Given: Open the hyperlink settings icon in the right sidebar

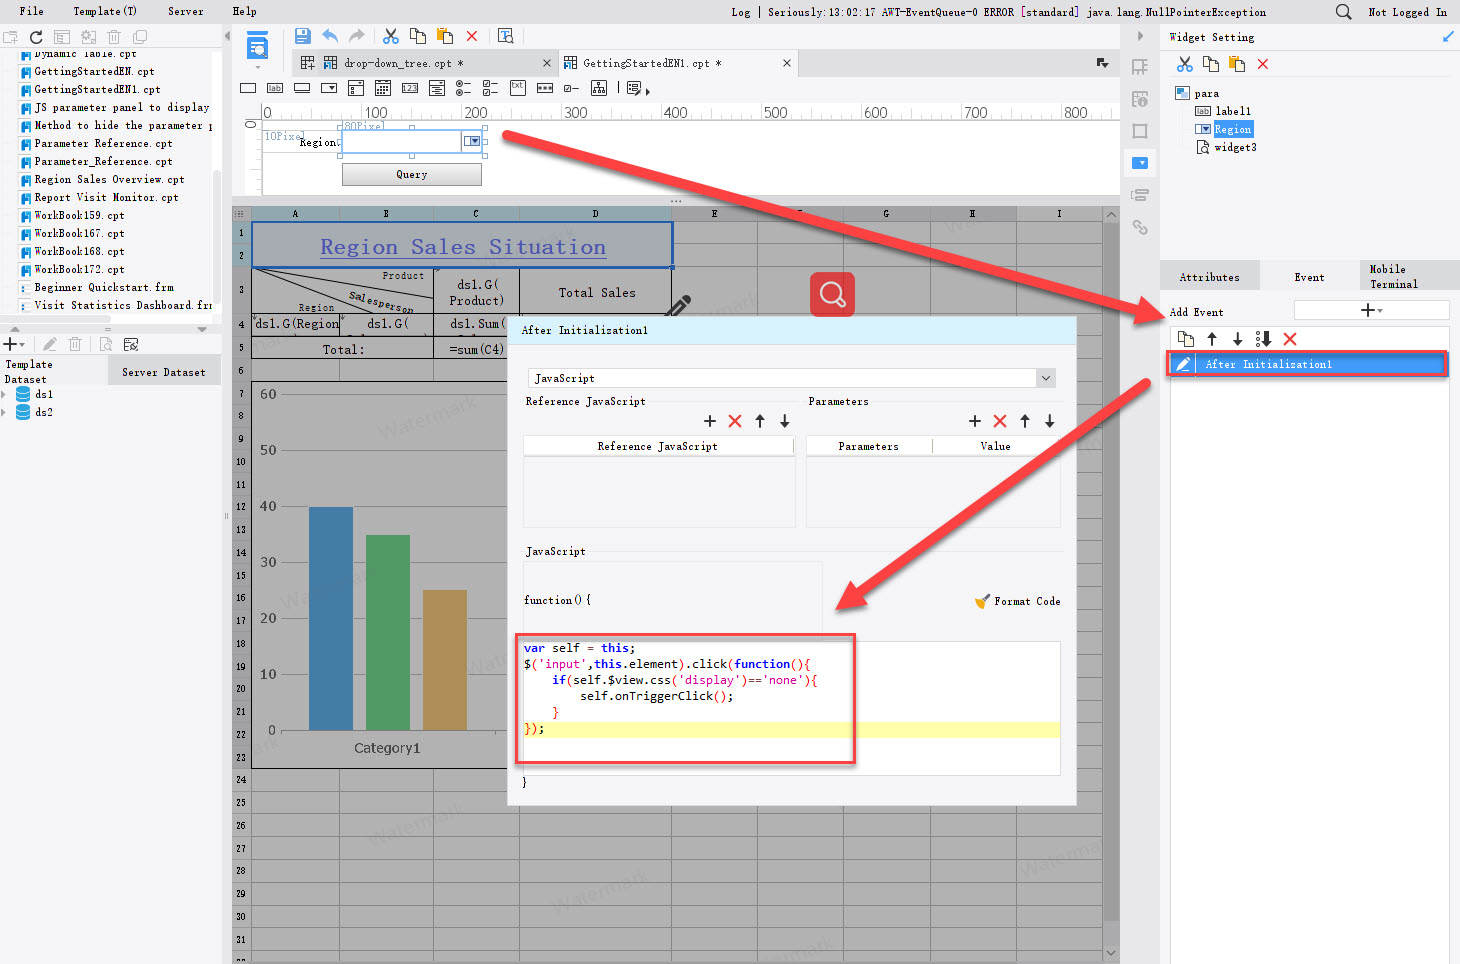Looking at the screenshot, I should [1140, 227].
